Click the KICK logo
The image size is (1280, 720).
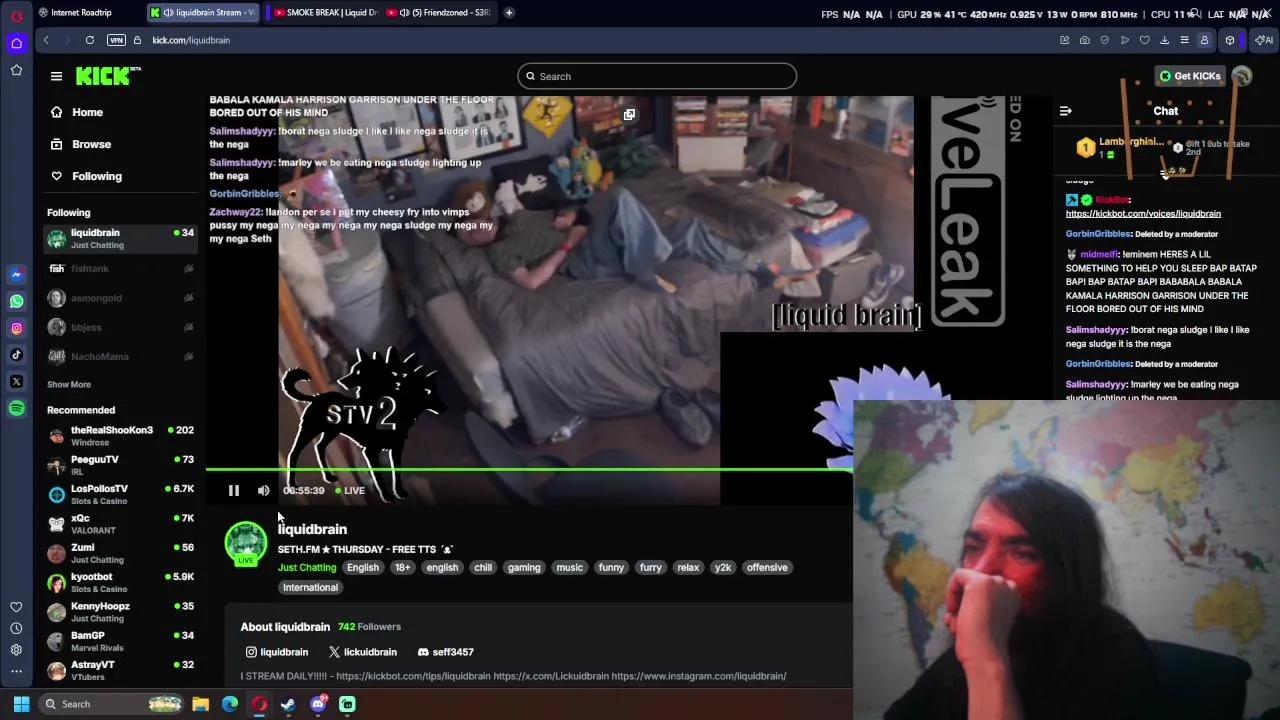pyautogui.click(x=107, y=76)
